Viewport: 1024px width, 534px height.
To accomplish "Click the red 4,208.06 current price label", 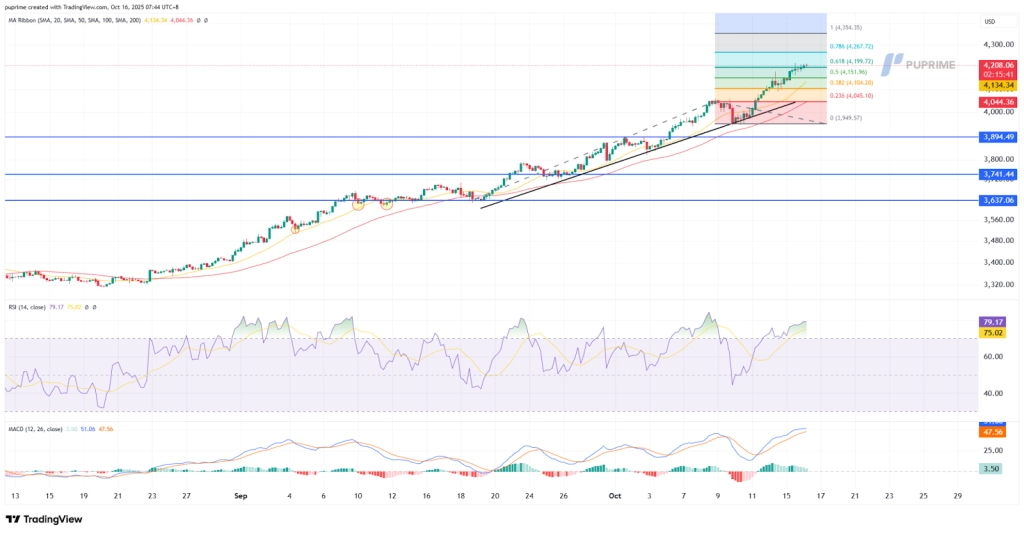I will coord(998,65).
